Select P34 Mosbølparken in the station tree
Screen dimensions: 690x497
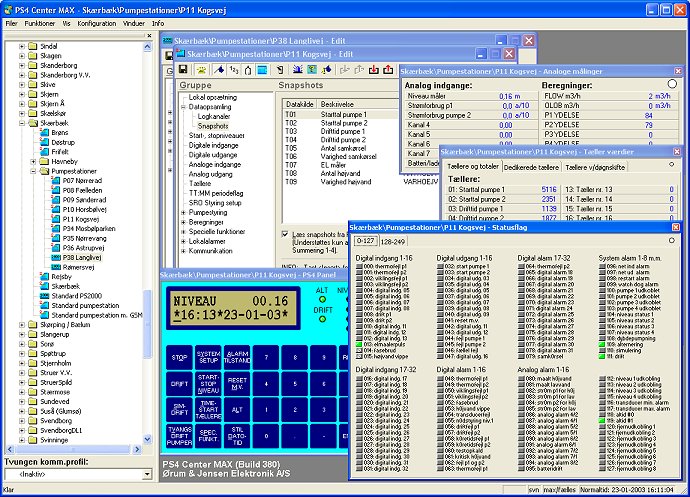tap(89, 228)
